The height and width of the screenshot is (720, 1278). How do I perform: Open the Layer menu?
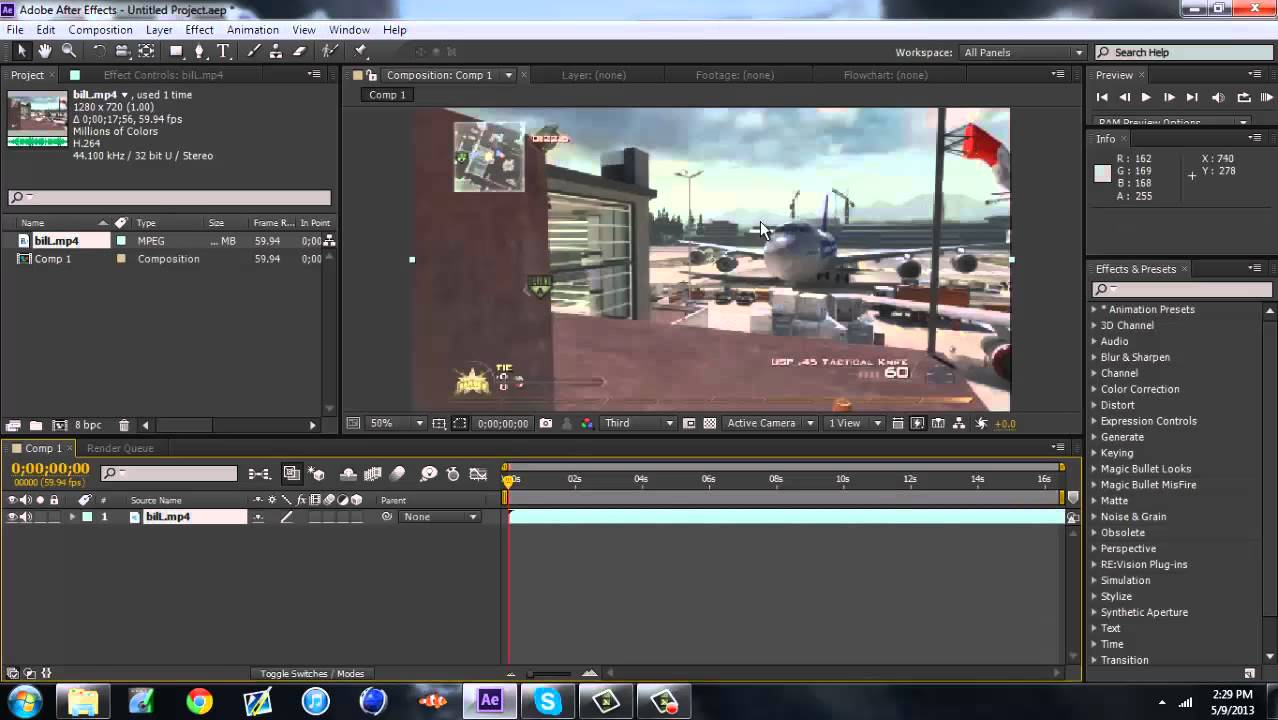[x=159, y=30]
